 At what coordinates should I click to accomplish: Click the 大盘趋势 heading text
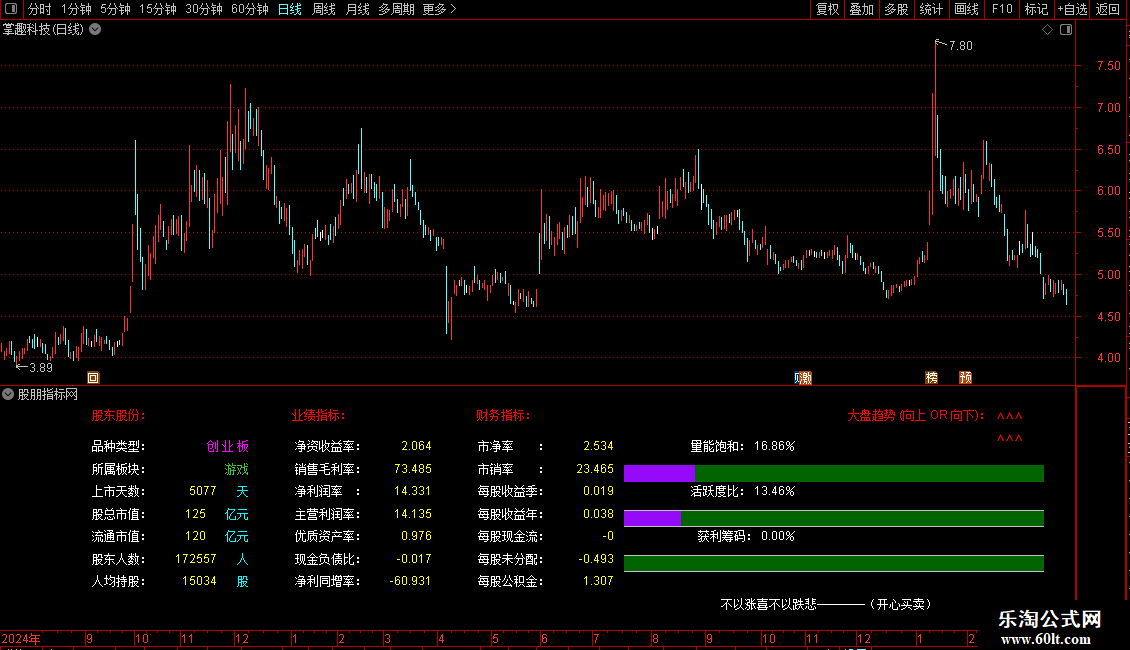point(915,415)
